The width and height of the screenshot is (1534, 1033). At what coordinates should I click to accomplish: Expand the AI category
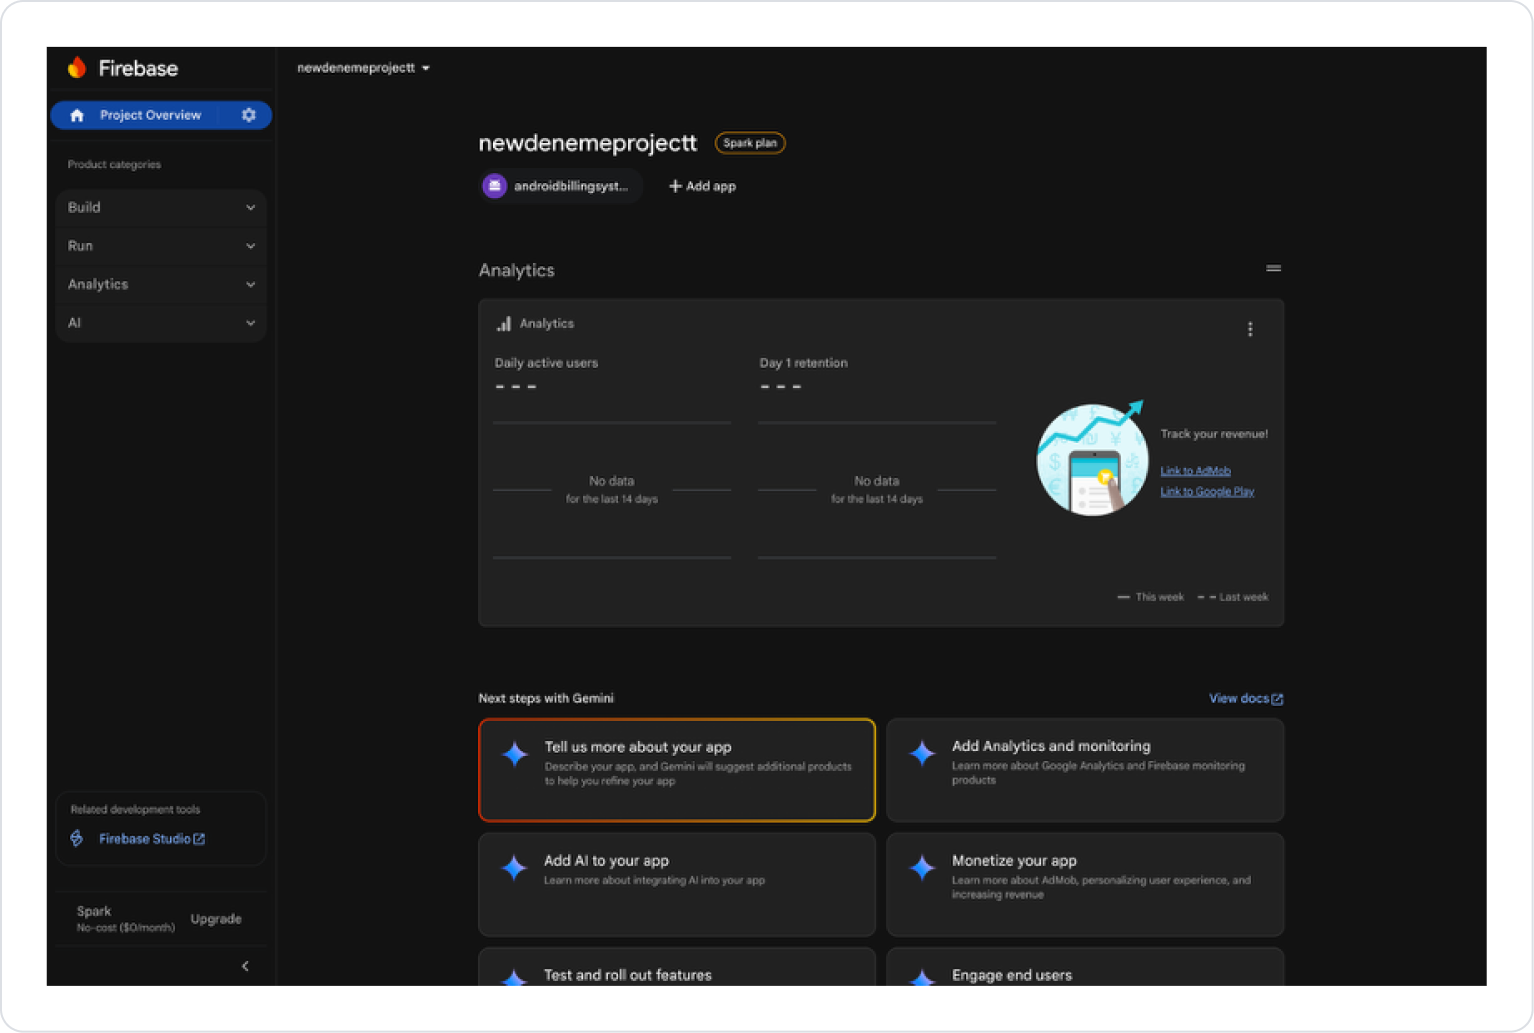point(161,323)
